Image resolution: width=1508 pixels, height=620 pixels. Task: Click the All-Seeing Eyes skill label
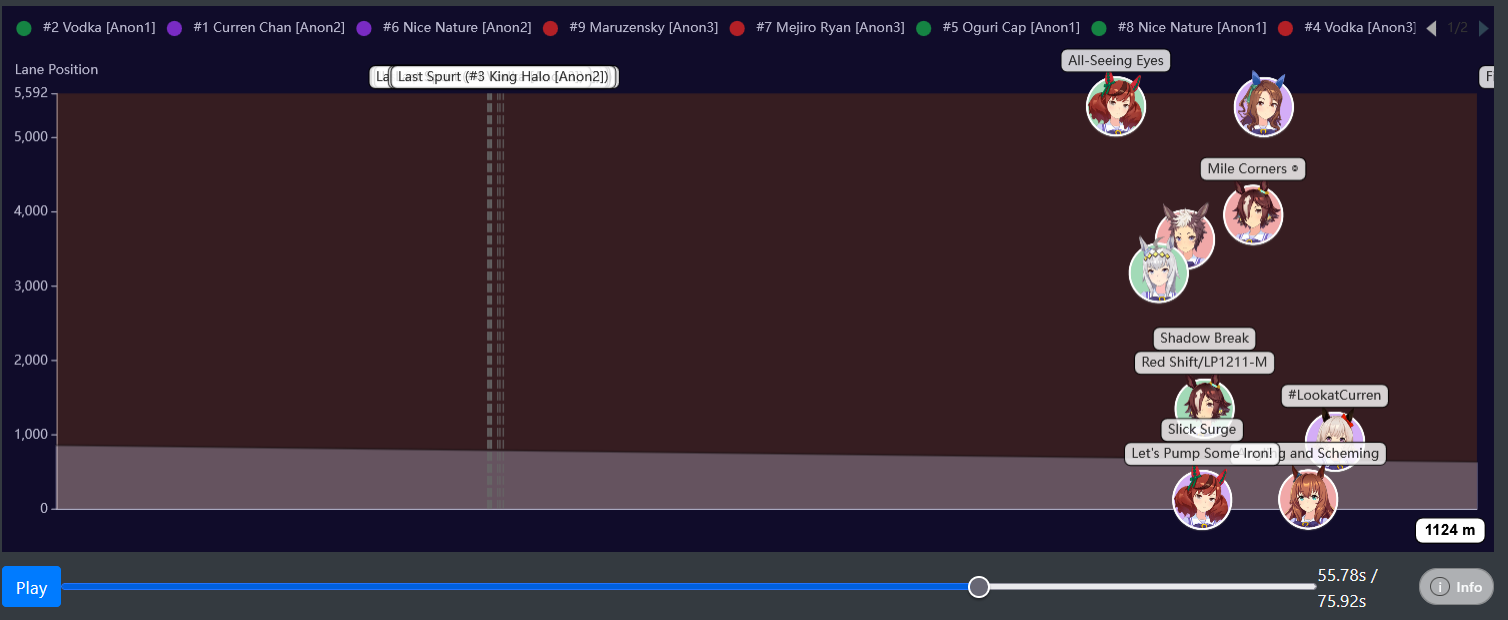tap(1116, 61)
